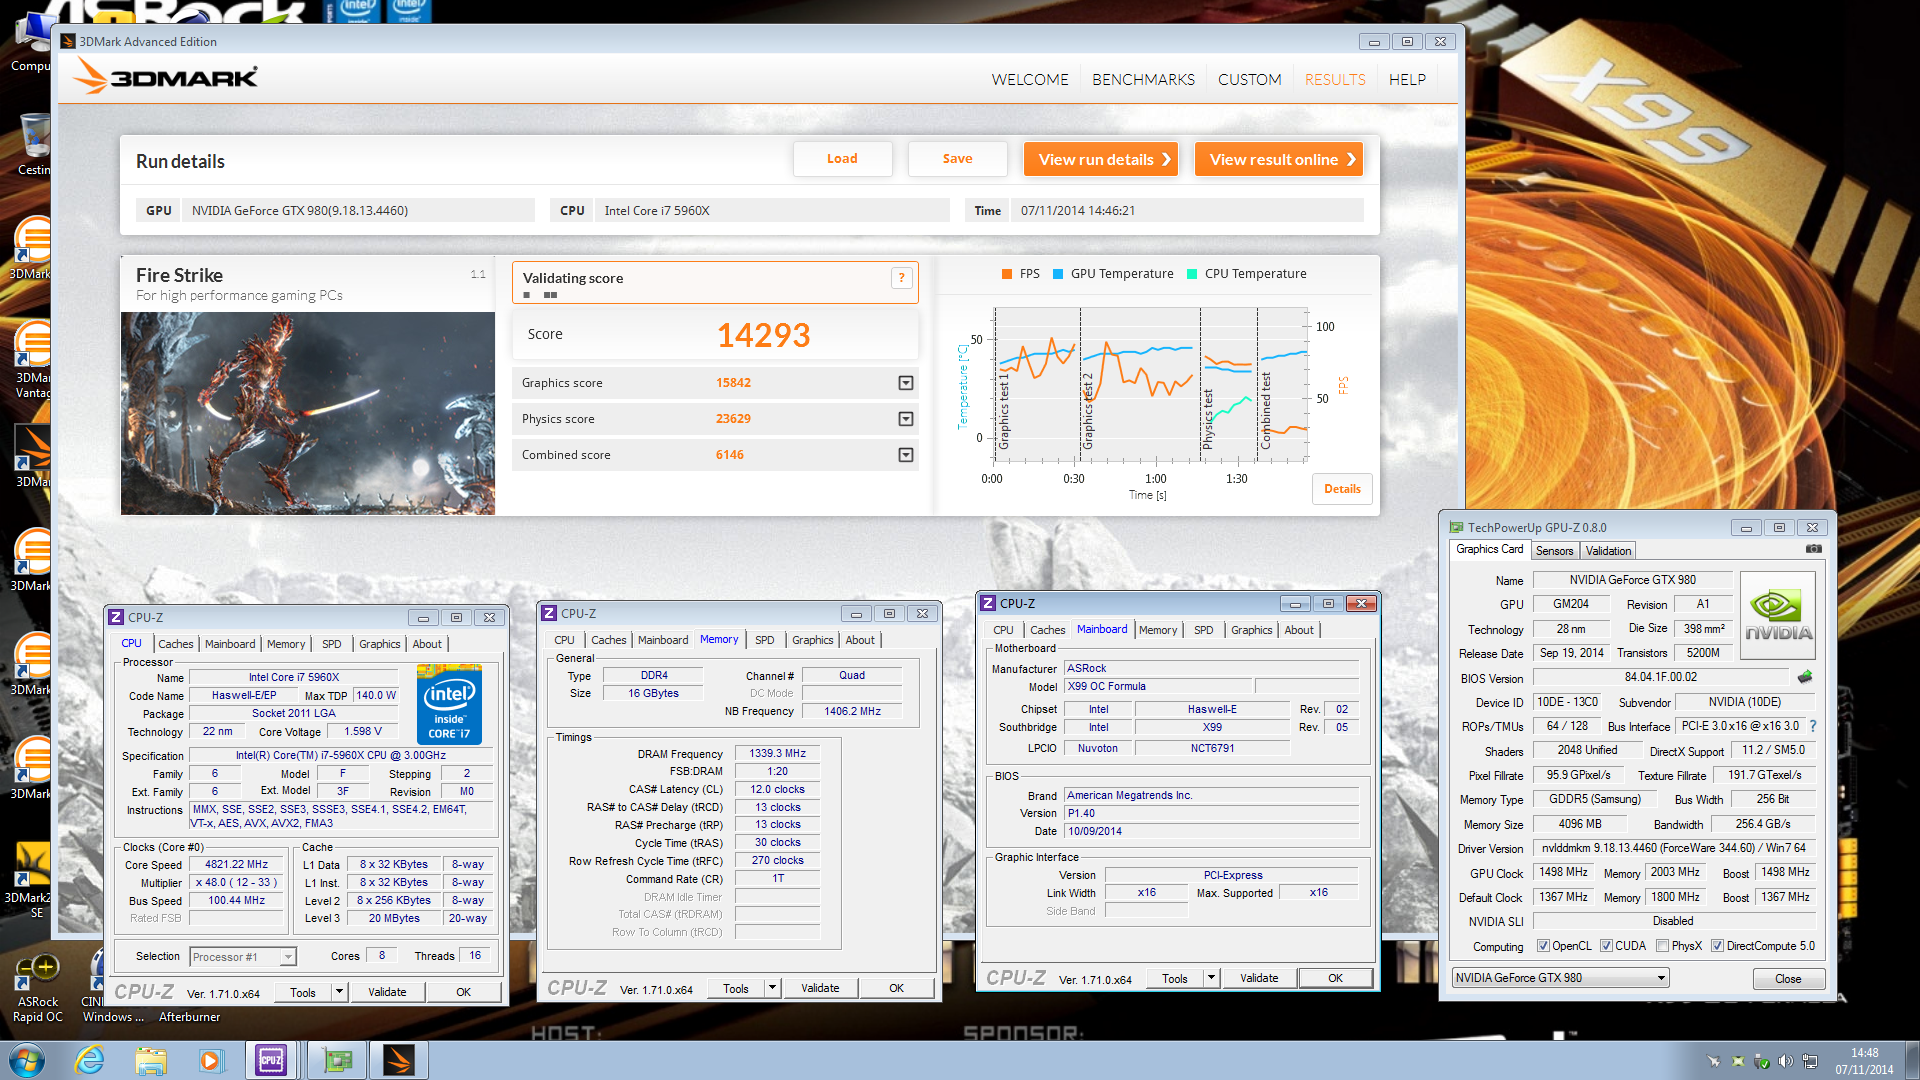Click View result online button
The image size is (1920, 1080).
pyautogui.click(x=1279, y=159)
